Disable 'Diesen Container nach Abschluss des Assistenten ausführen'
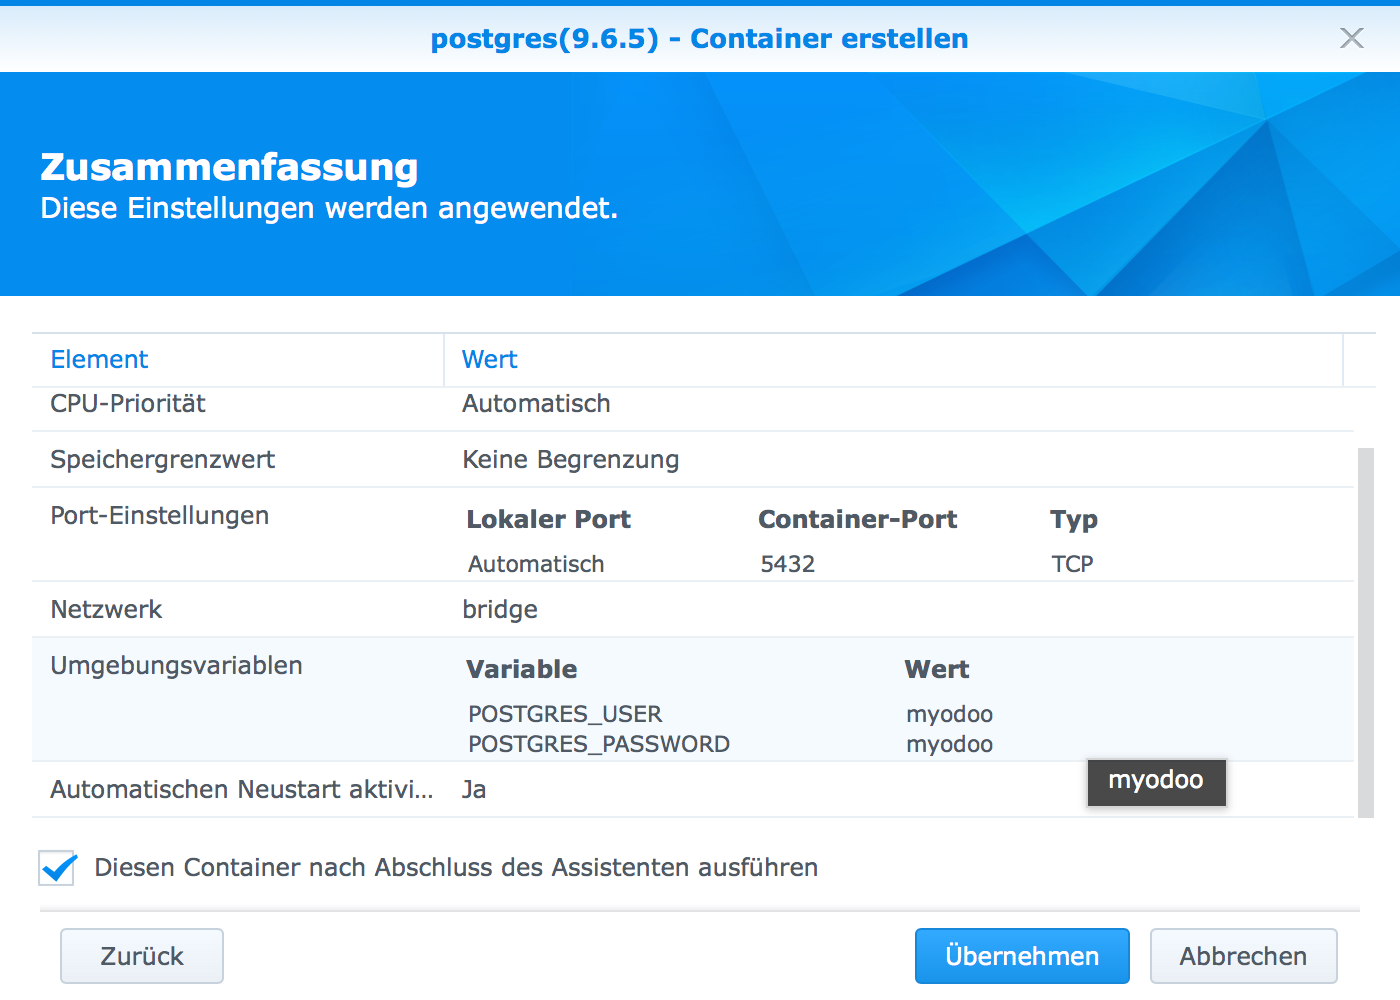Image resolution: width=1400 pixels, height=1000 pixels. pyautogui.click(x=57, y=868)
